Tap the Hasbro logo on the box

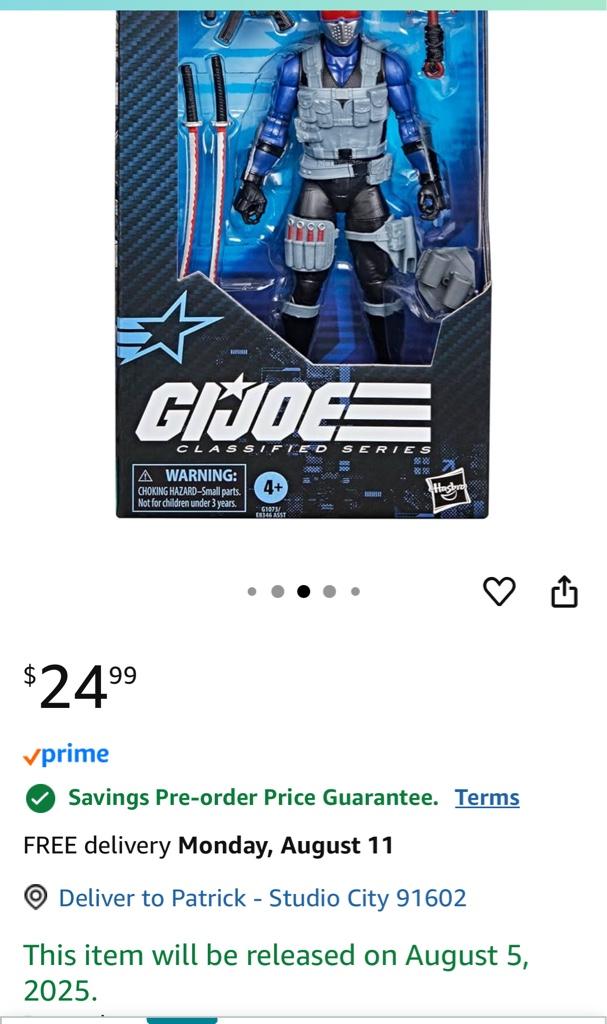[x=448, y=489]
